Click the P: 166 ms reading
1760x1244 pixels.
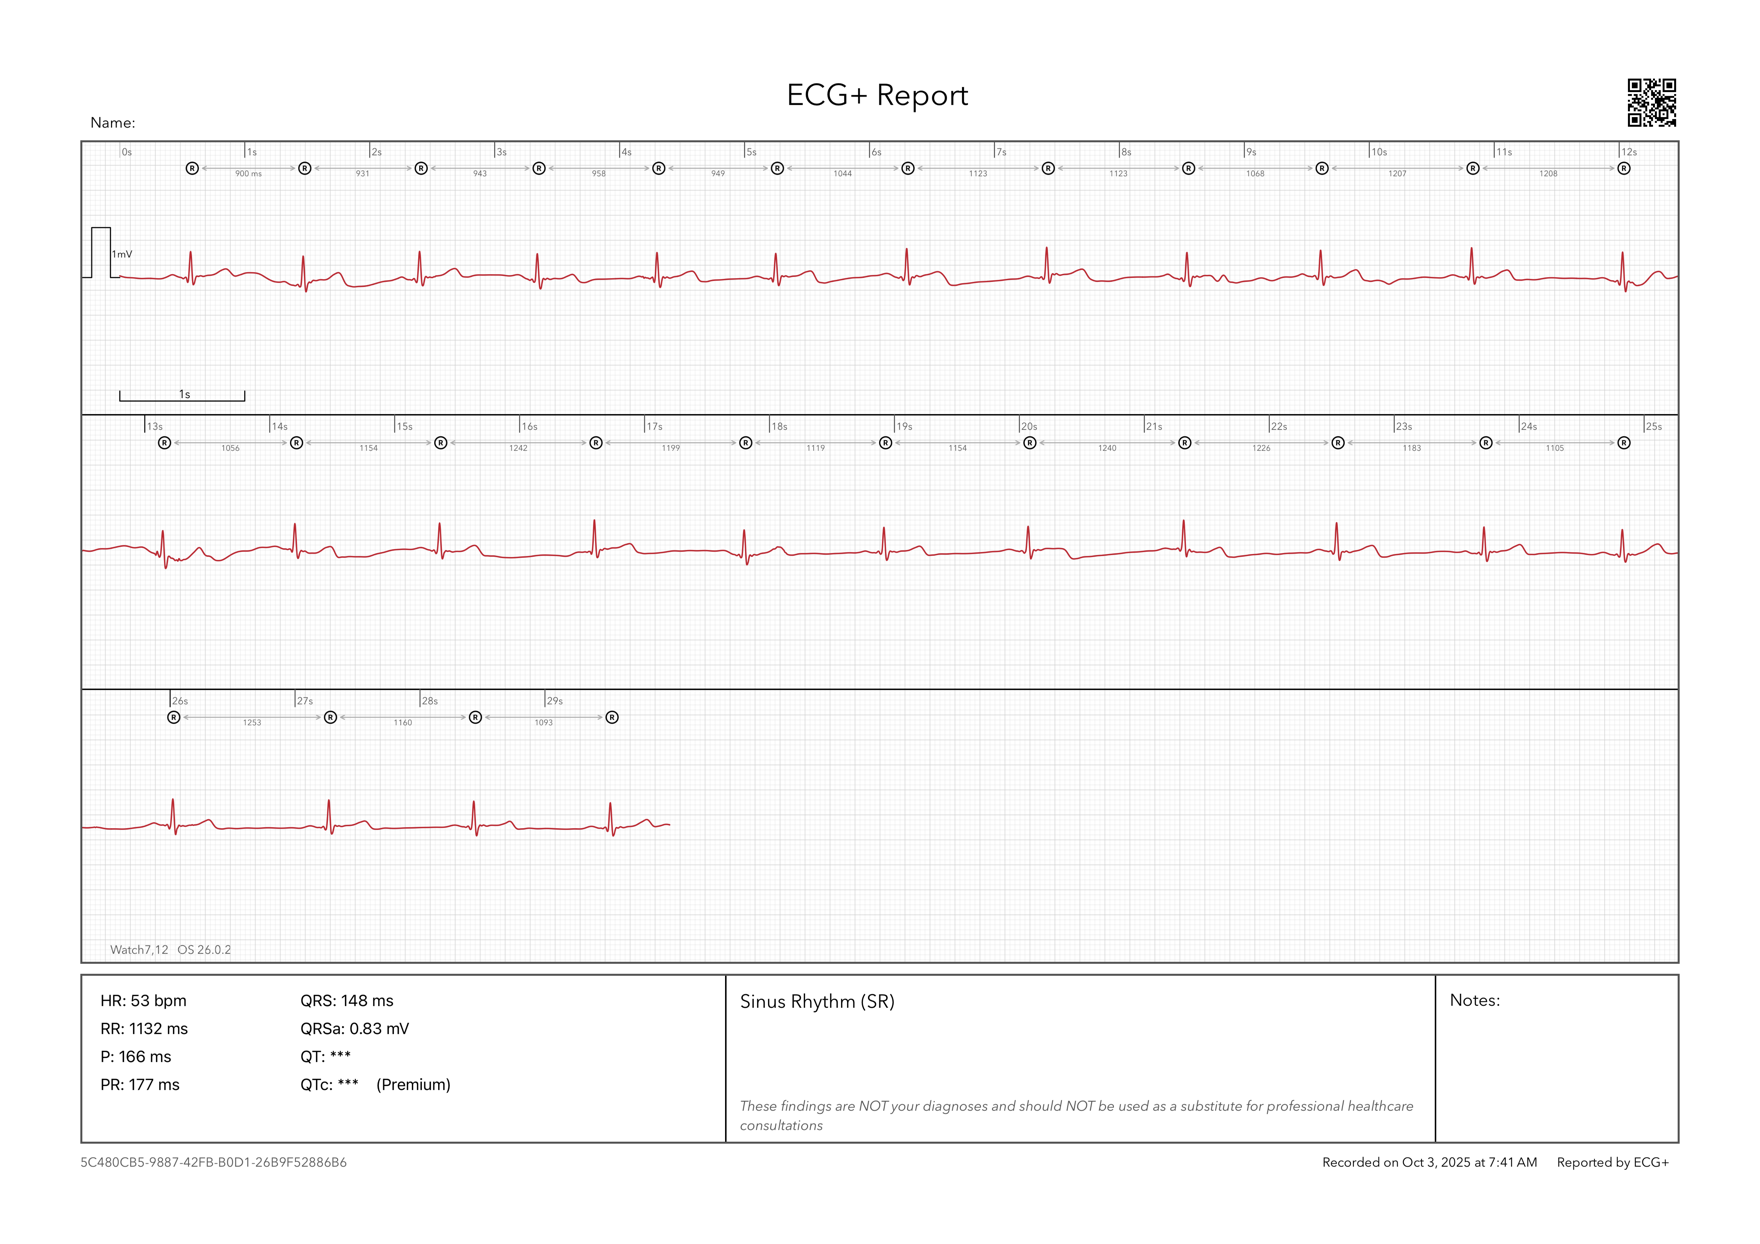coord(136,1057)
